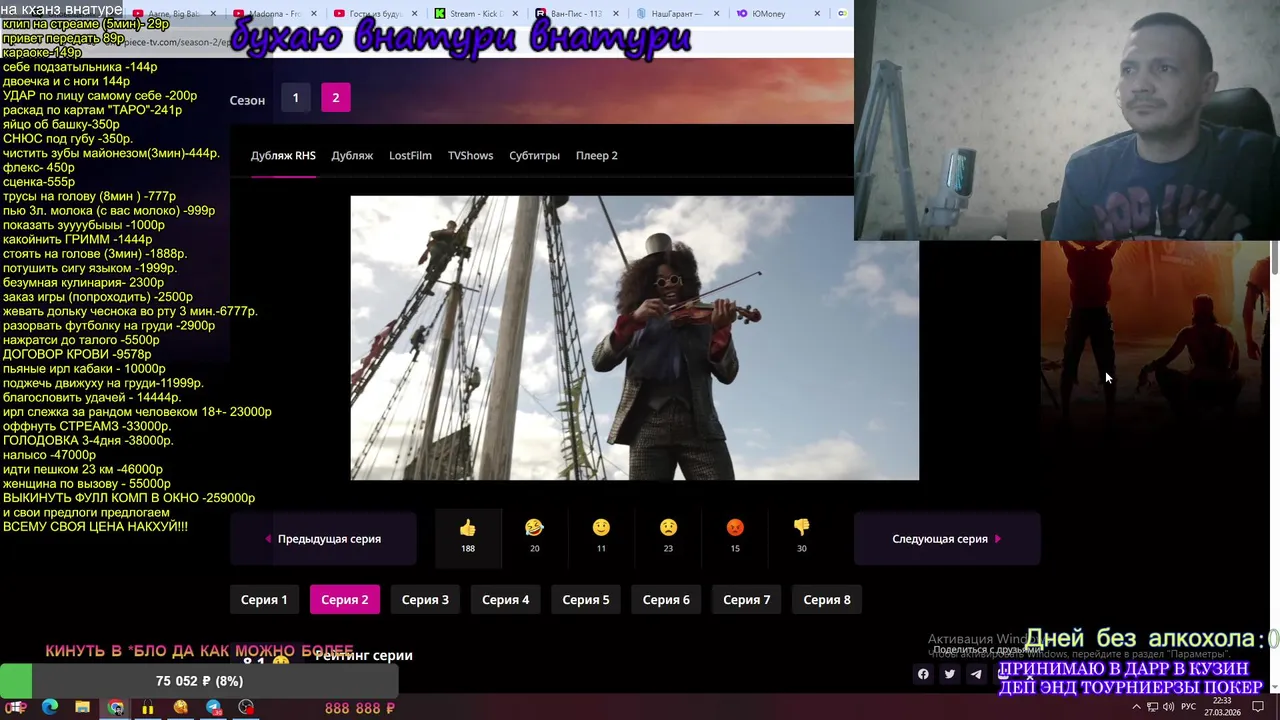
Task: Choose the TVShows voiceover tab
Action: tap(470, 156)
